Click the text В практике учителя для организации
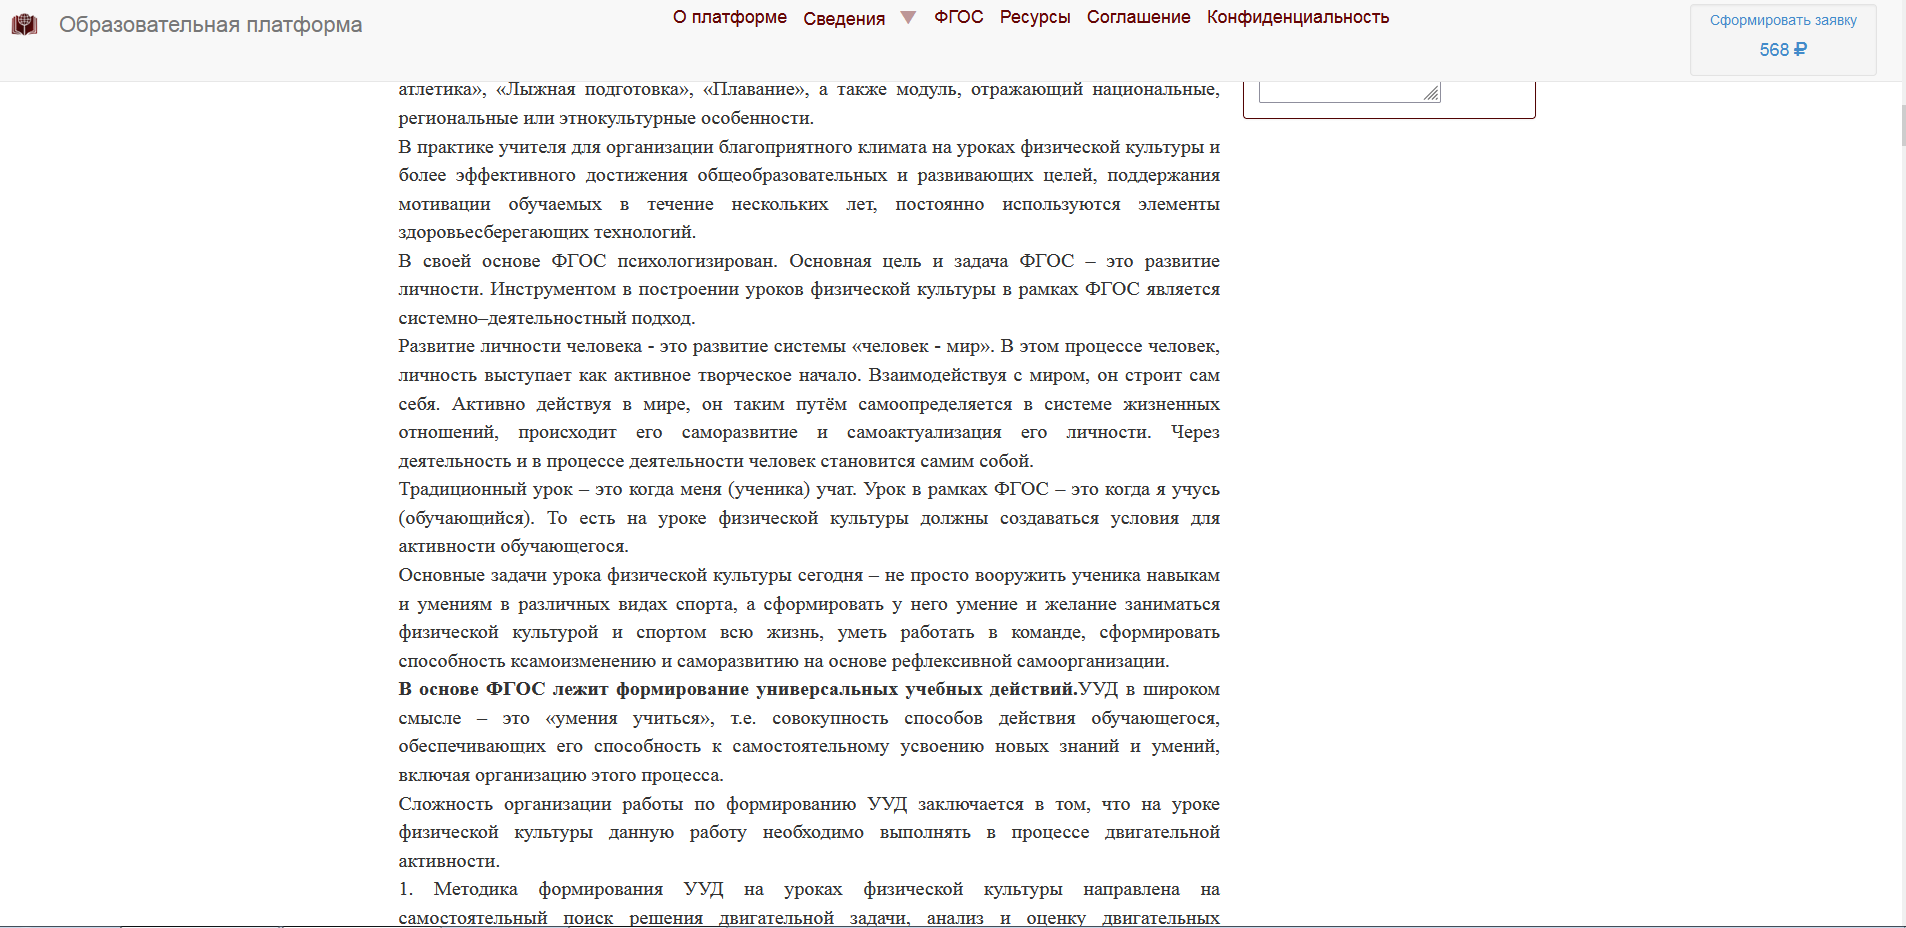1906x928 pixels. (555, 147)
